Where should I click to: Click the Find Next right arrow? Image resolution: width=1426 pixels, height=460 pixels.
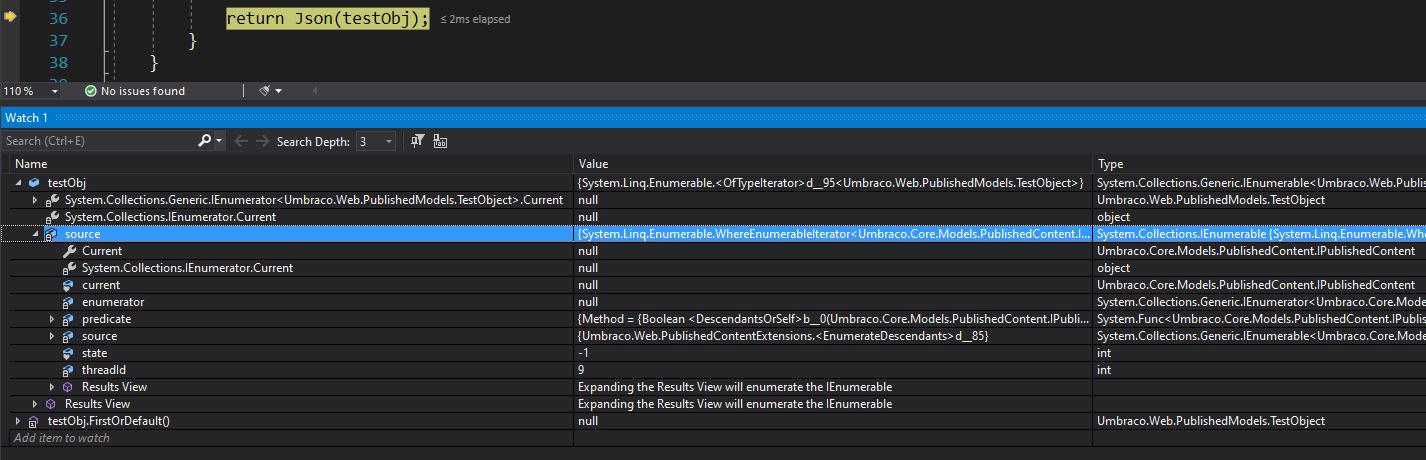[262, 141]
